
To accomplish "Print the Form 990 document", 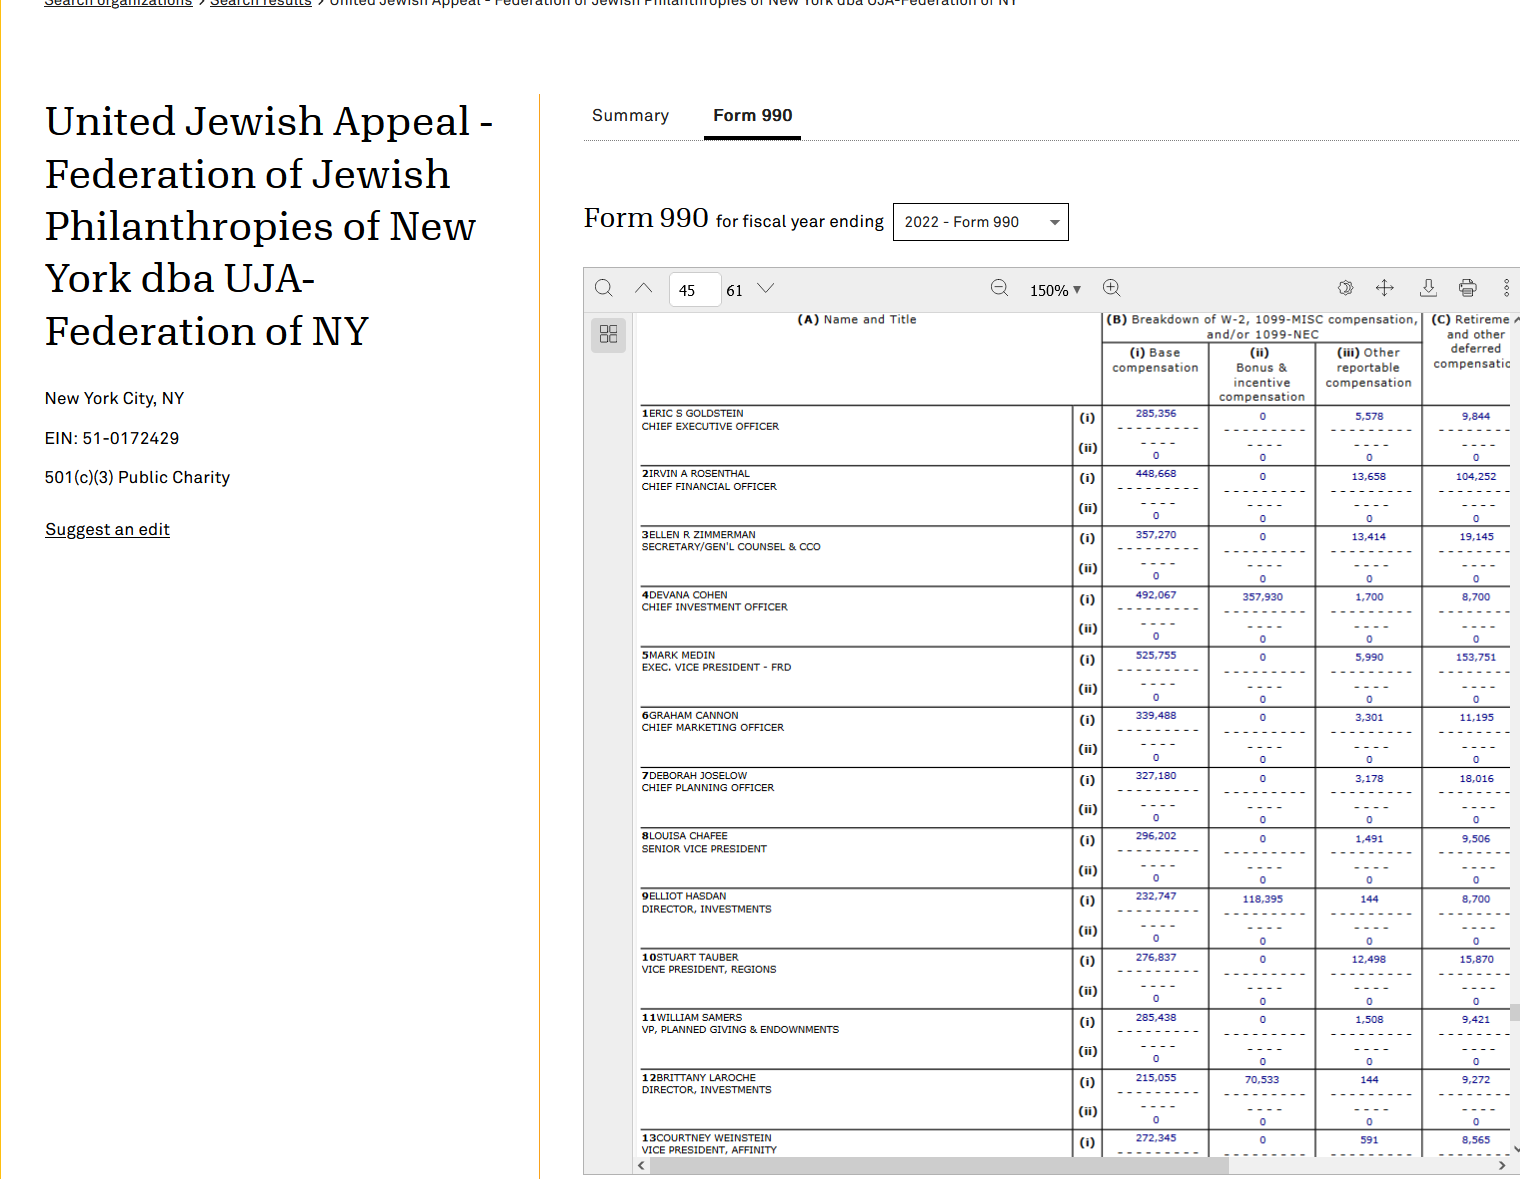I will tap(1467, 289).
